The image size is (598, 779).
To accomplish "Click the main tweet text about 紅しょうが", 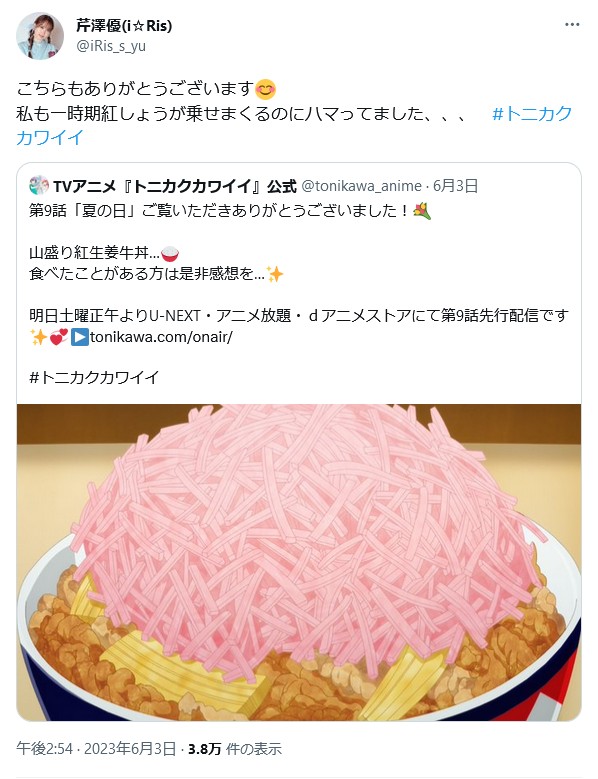I will pyautogui.click(x=242, y=114).
